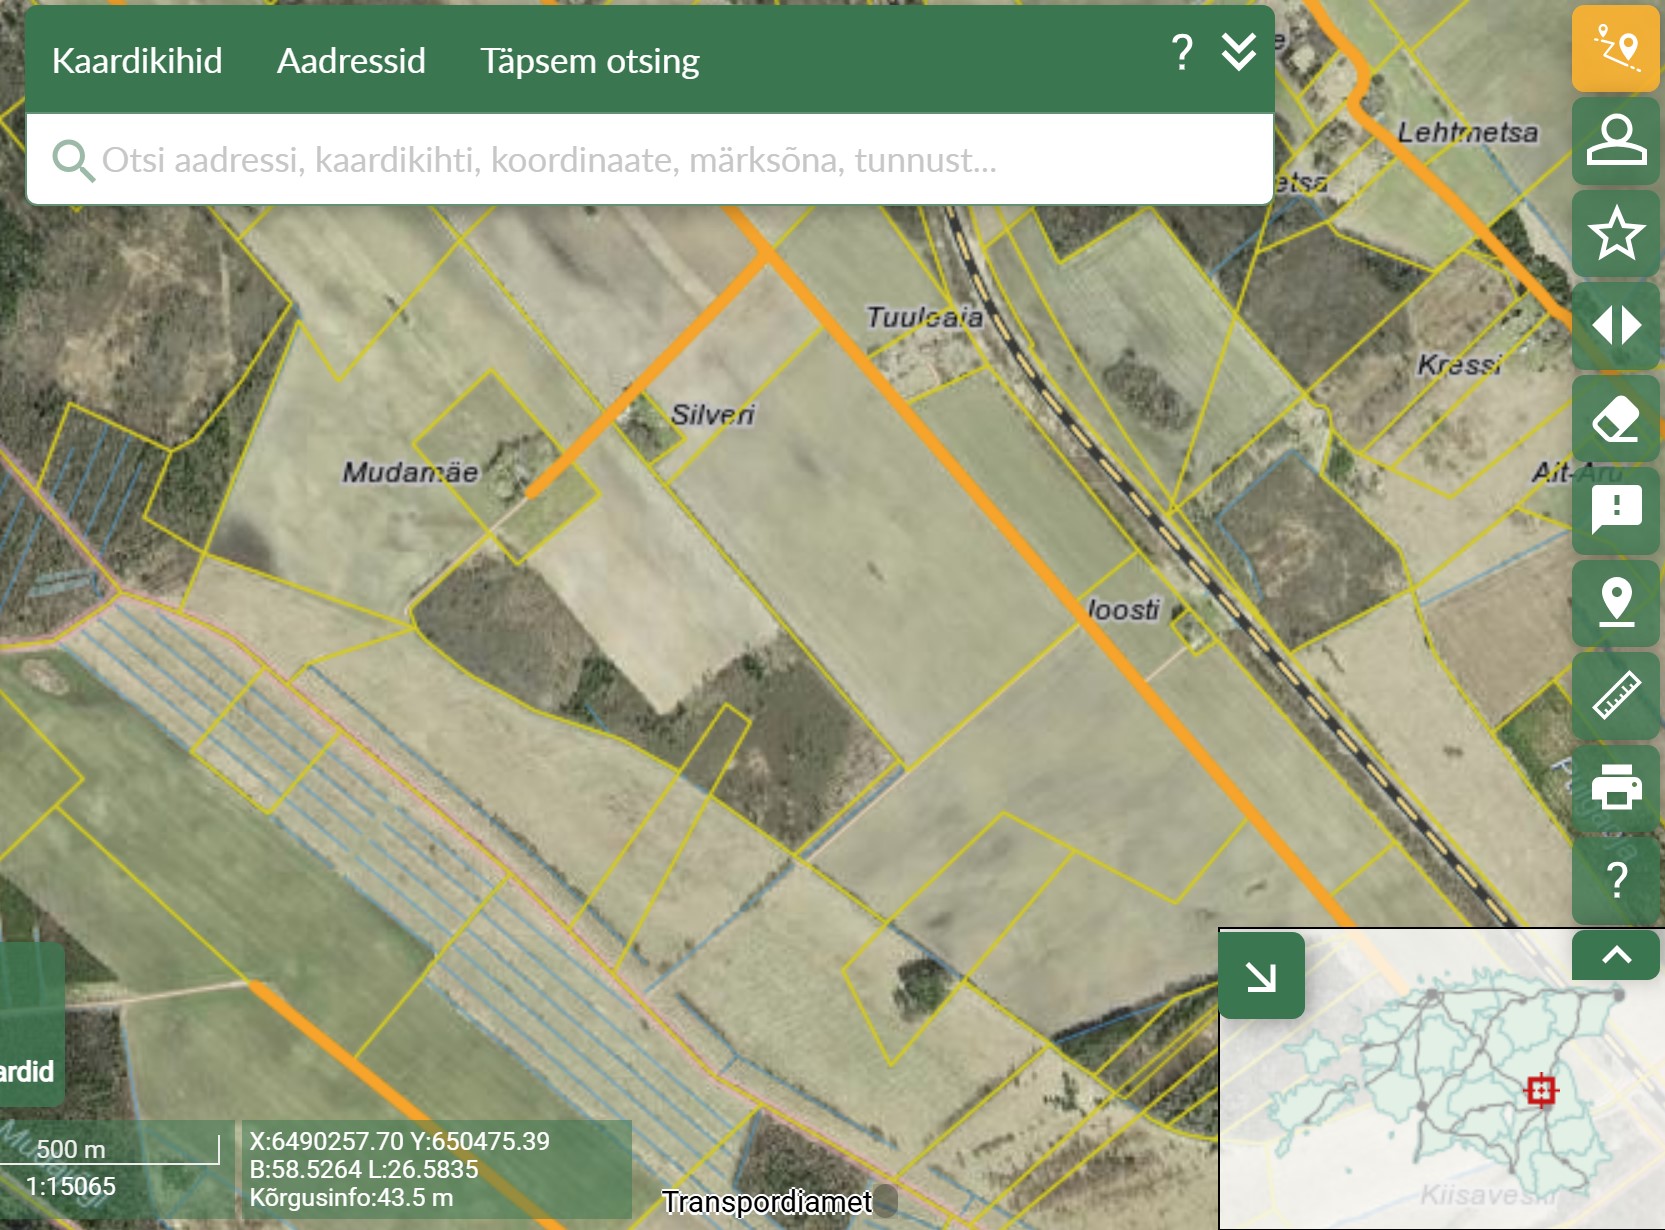
Task: Open help question mark in search header
Action: click(x=1182, y=52)
